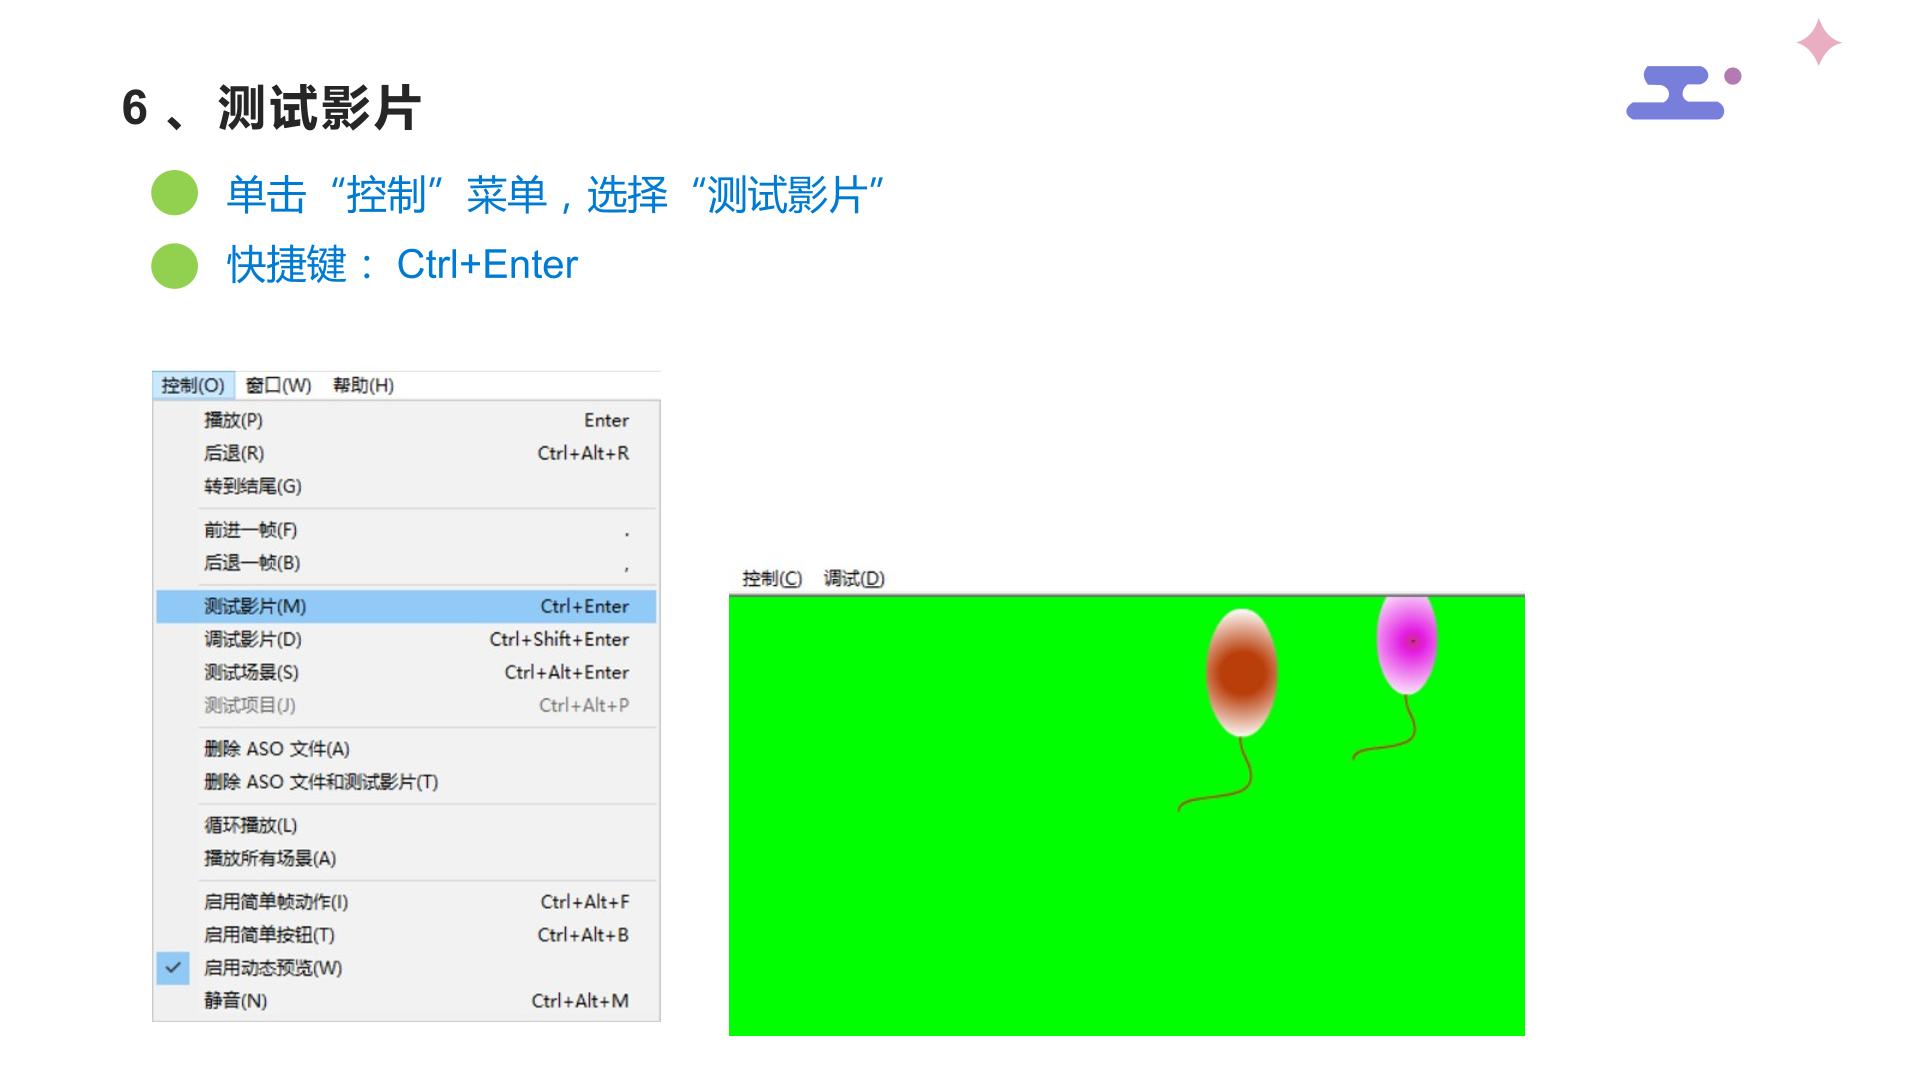
Task: Choose 调试影片(D) from the menu
Action: coord(406,639)
